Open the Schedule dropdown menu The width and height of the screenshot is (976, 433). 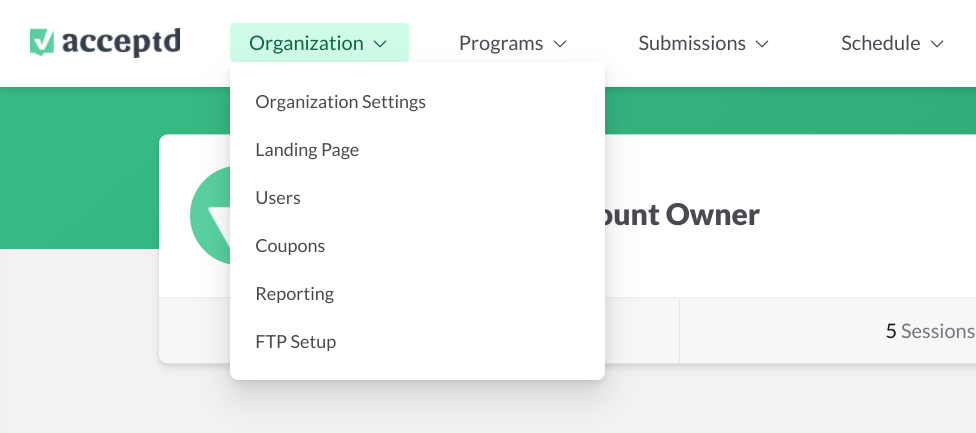[x=892, y=44]
